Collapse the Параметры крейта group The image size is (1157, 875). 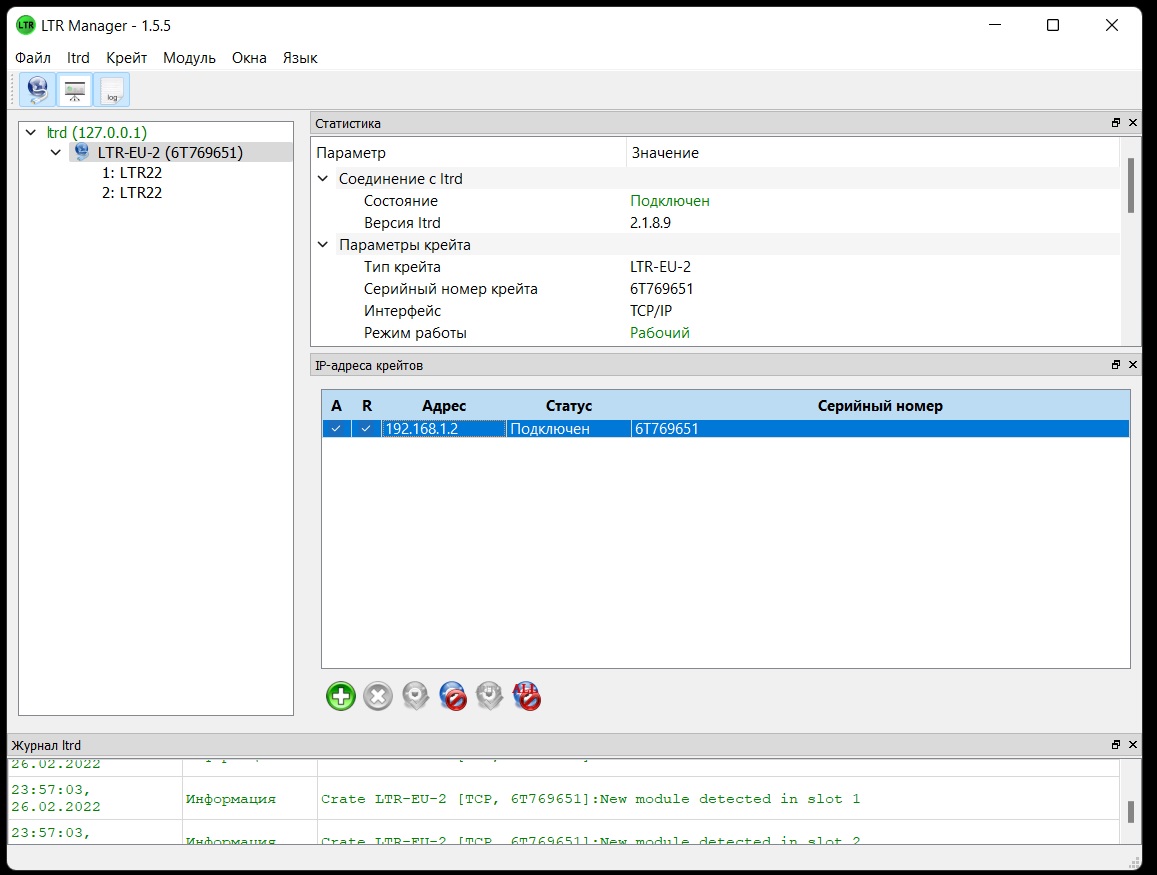[x=323, y=244]
